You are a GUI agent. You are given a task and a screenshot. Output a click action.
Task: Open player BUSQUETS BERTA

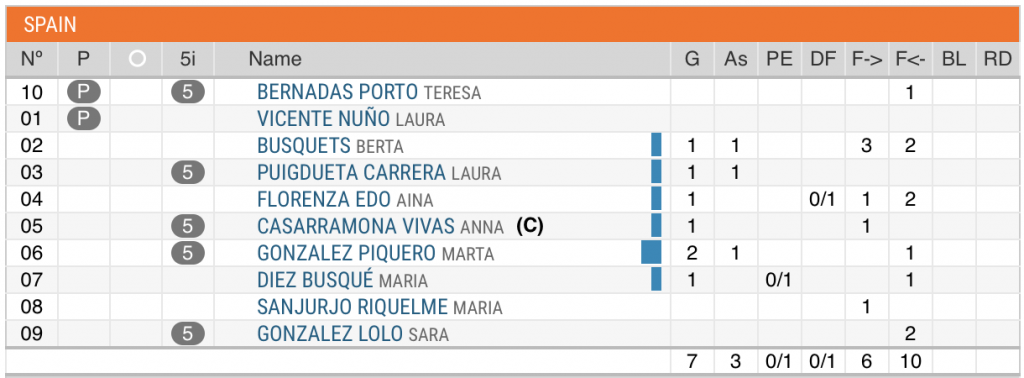coord(330,146)
